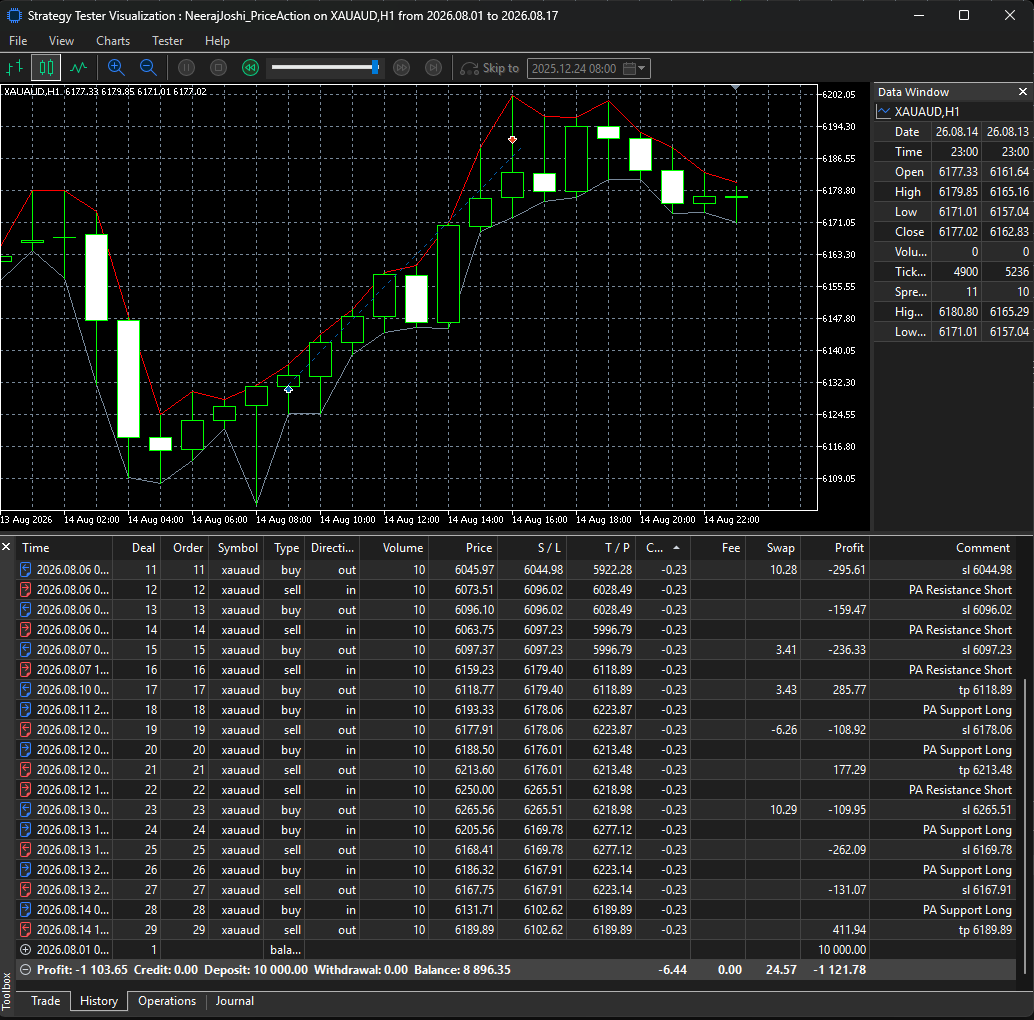Viewport: 1034px width, 1020px height.
Task: Open the View menu
Action: pyautogui.click(x=61, y=41)
